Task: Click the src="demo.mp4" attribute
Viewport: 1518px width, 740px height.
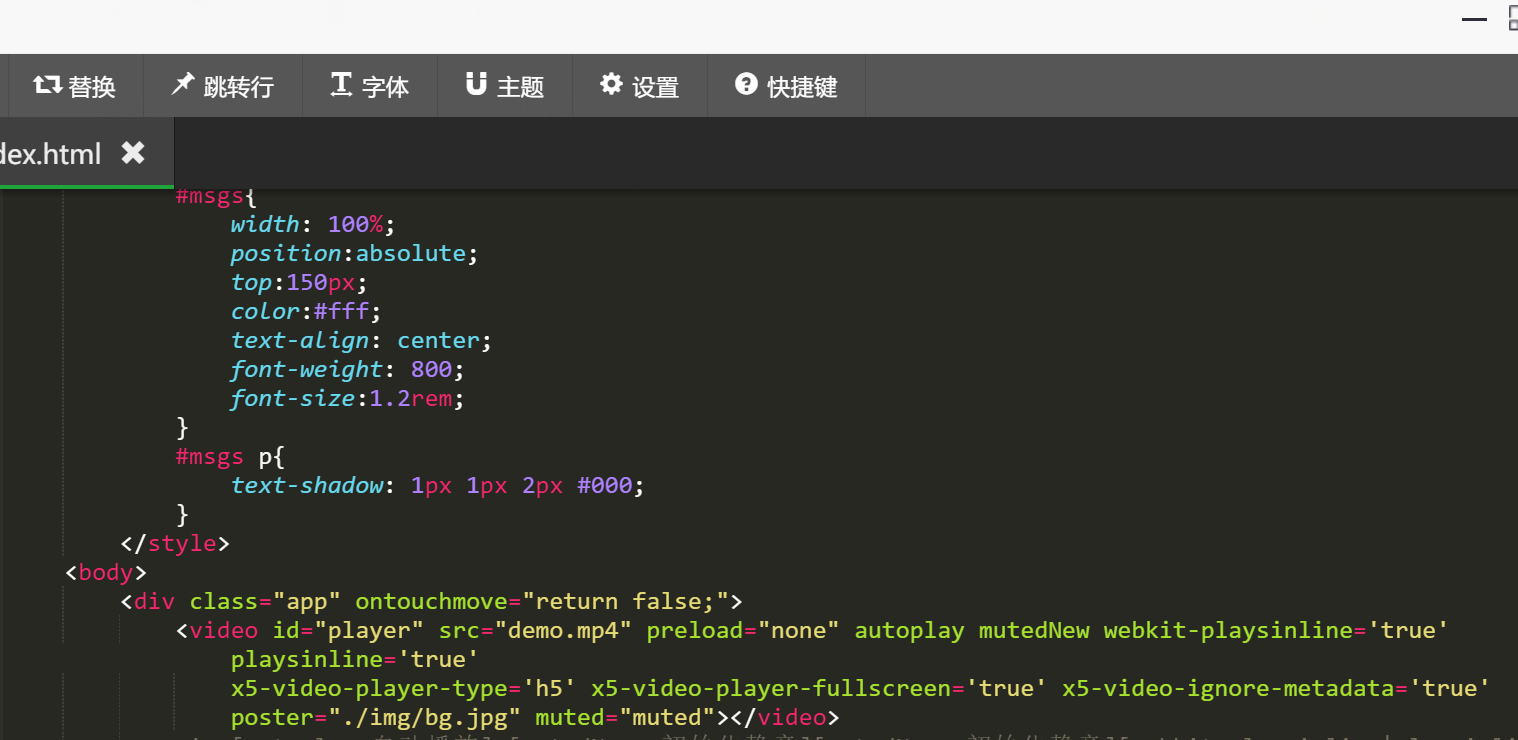Action: tap(535, 631)
